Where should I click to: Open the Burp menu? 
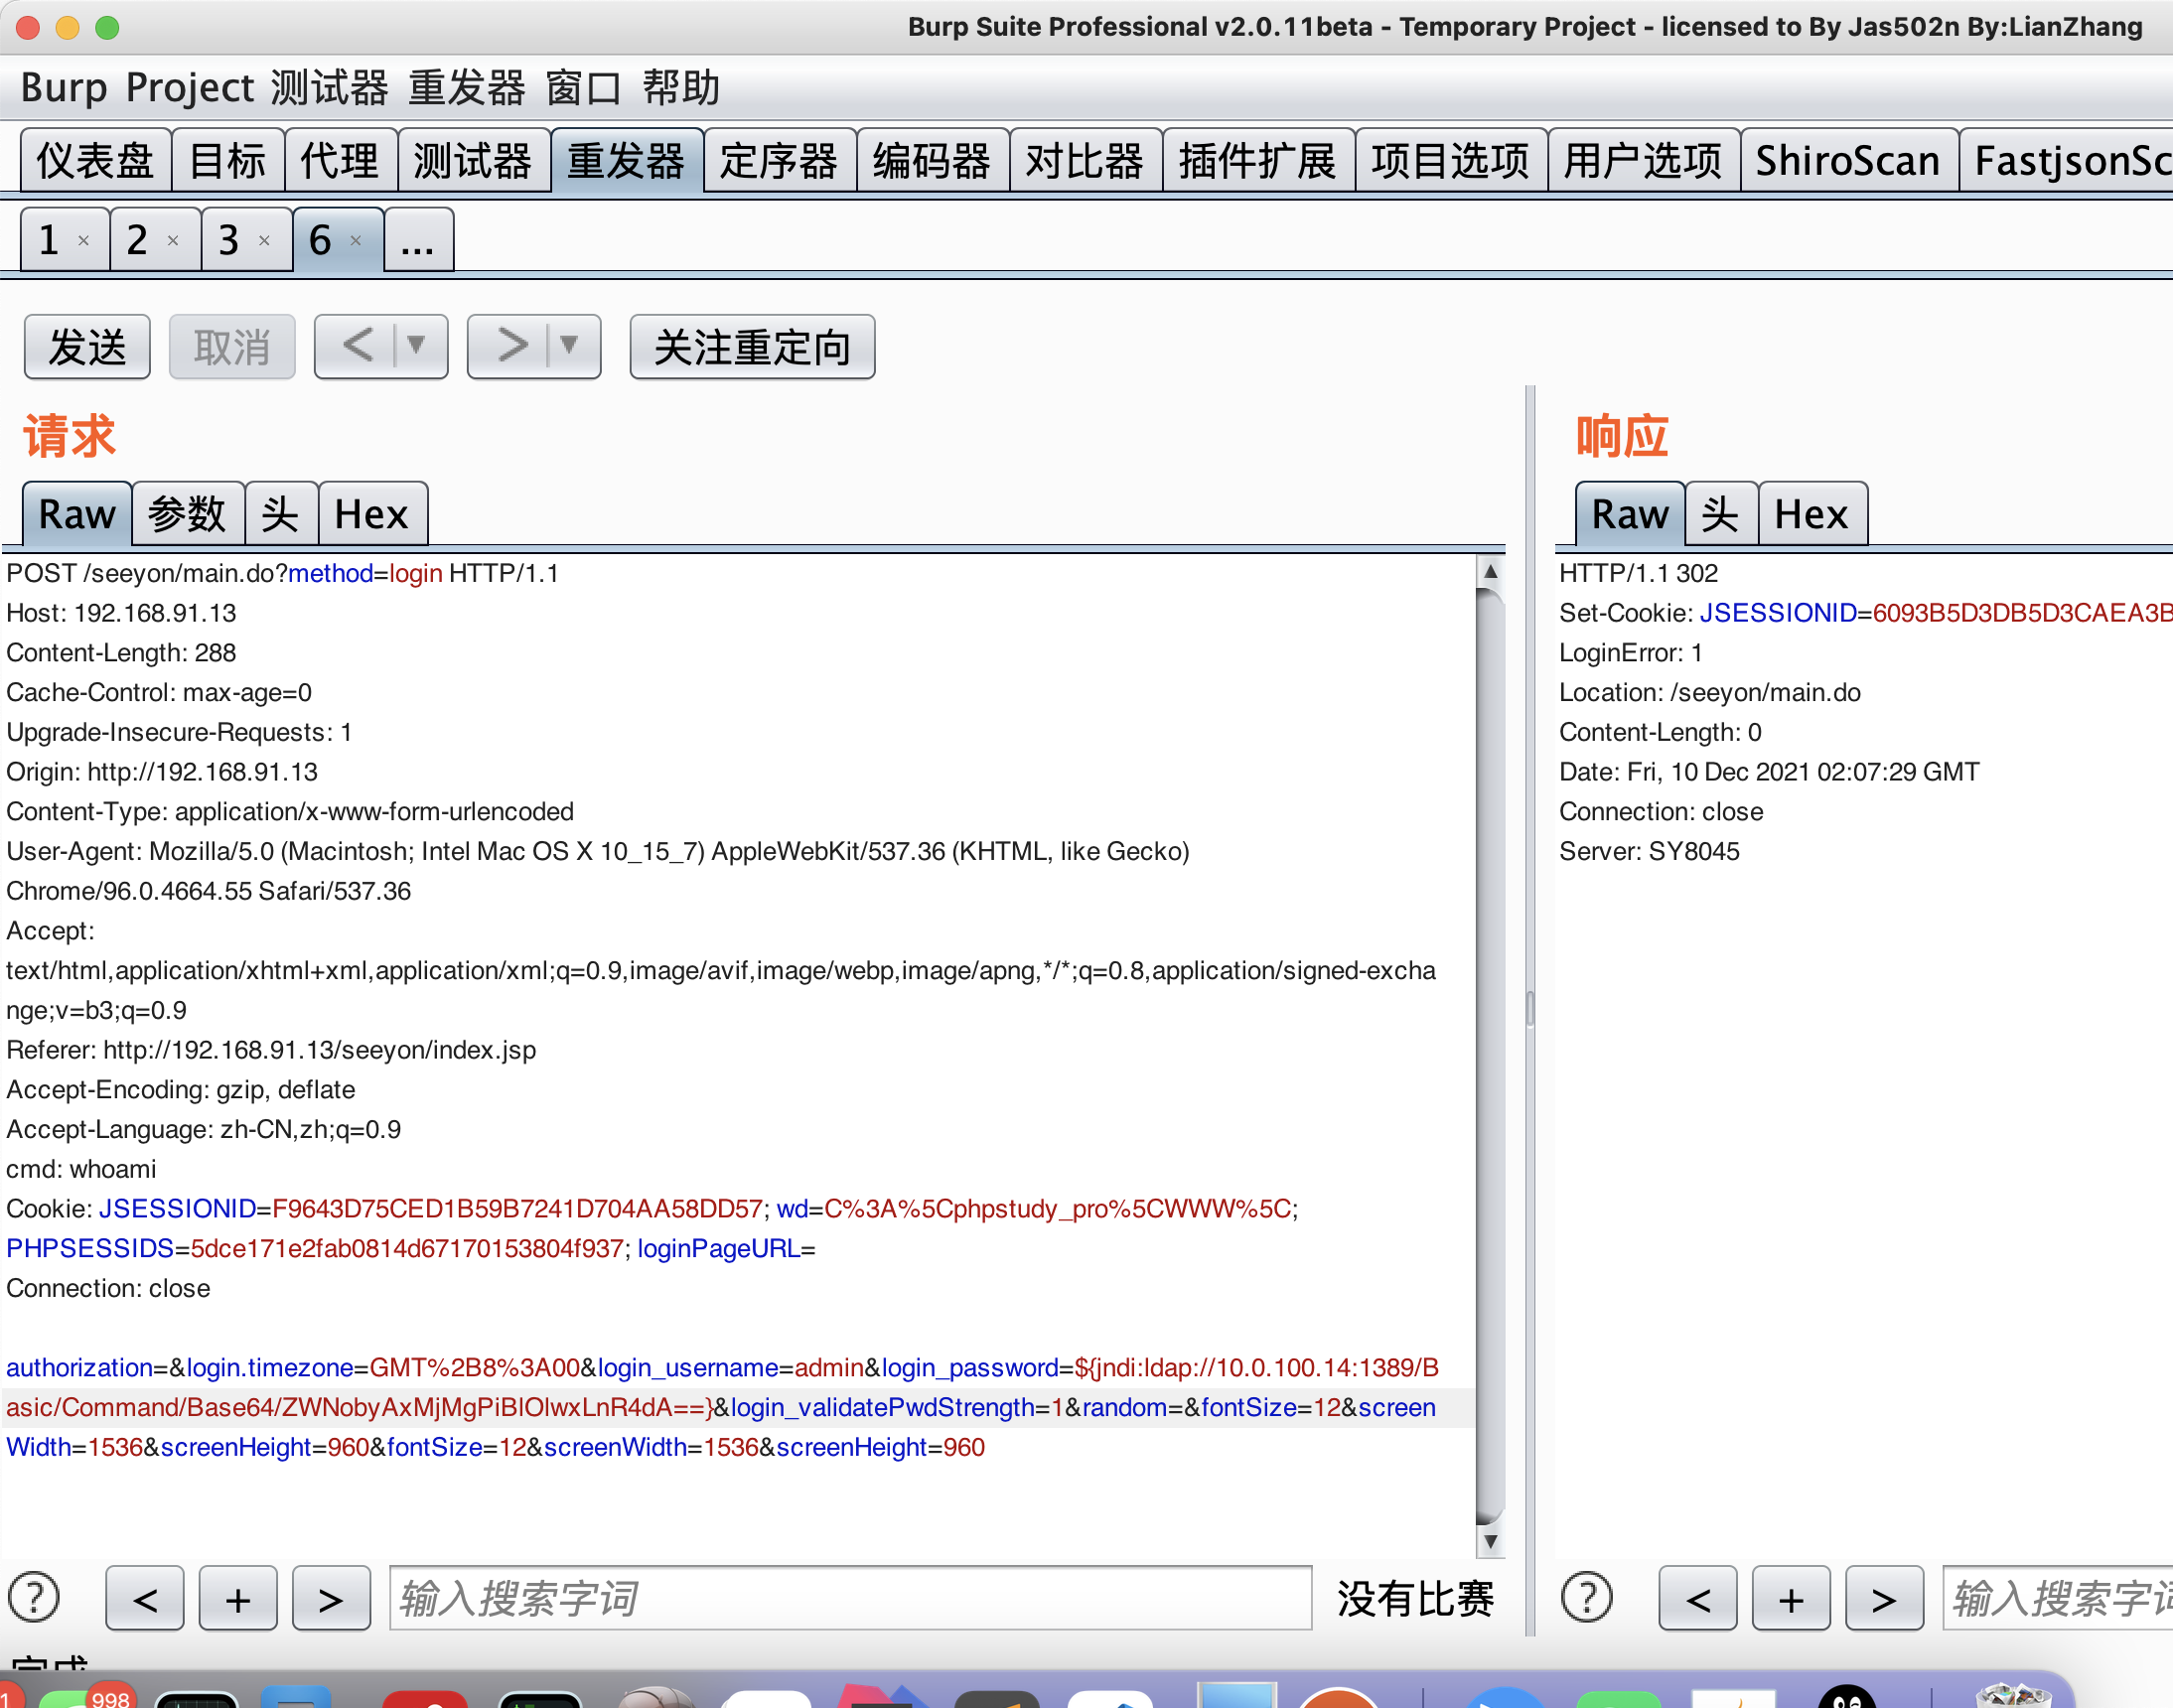click(64, 88)
